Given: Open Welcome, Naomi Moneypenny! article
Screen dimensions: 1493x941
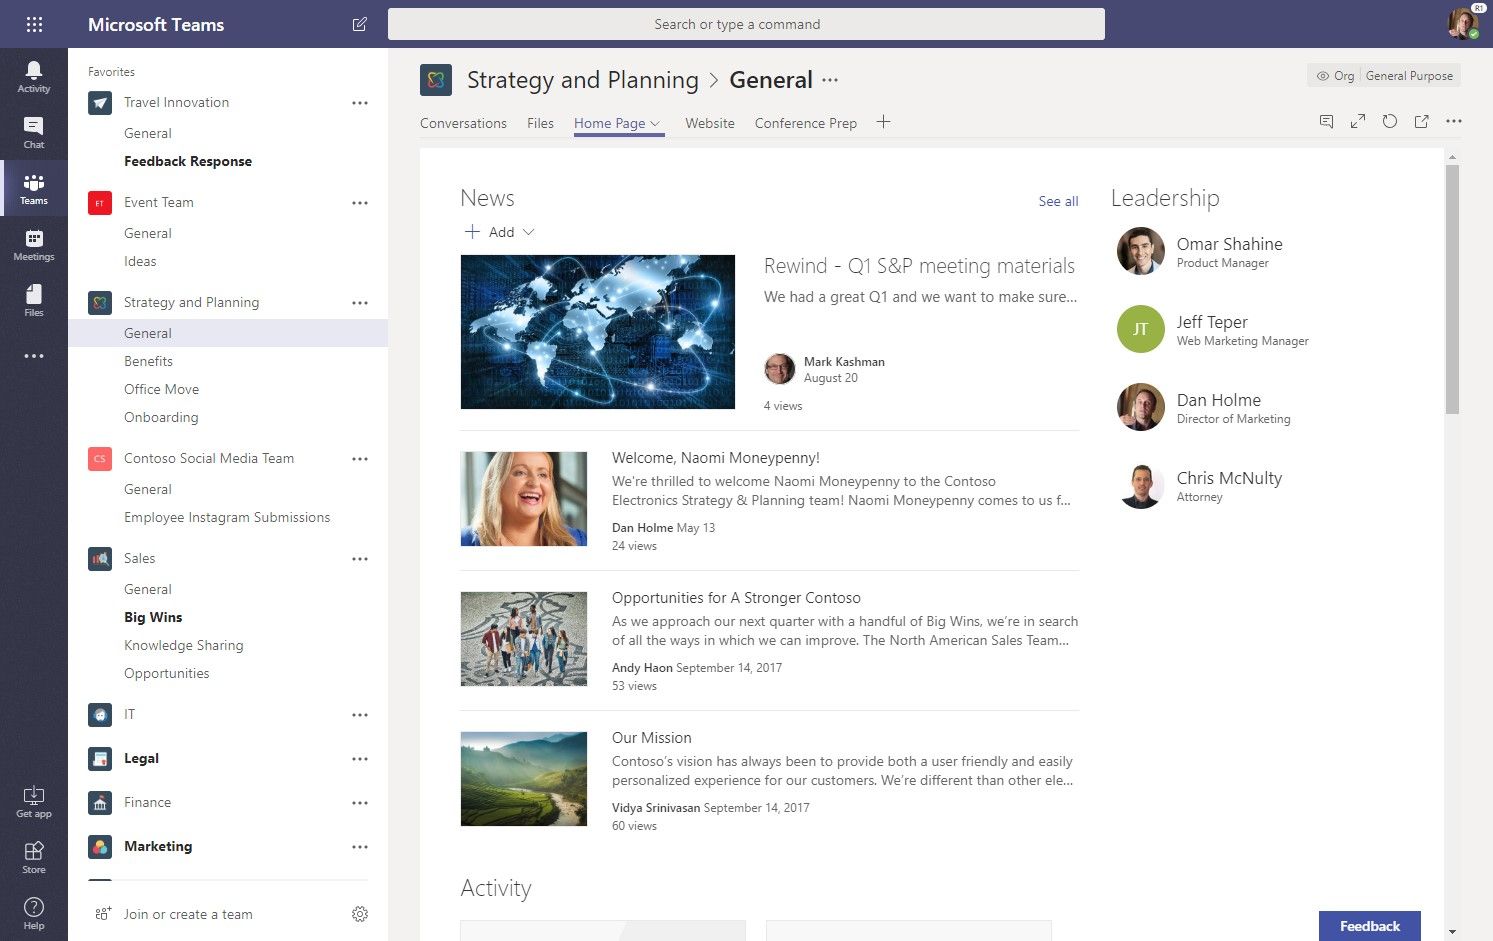Looking at the screenshot, I should (716, 458).
